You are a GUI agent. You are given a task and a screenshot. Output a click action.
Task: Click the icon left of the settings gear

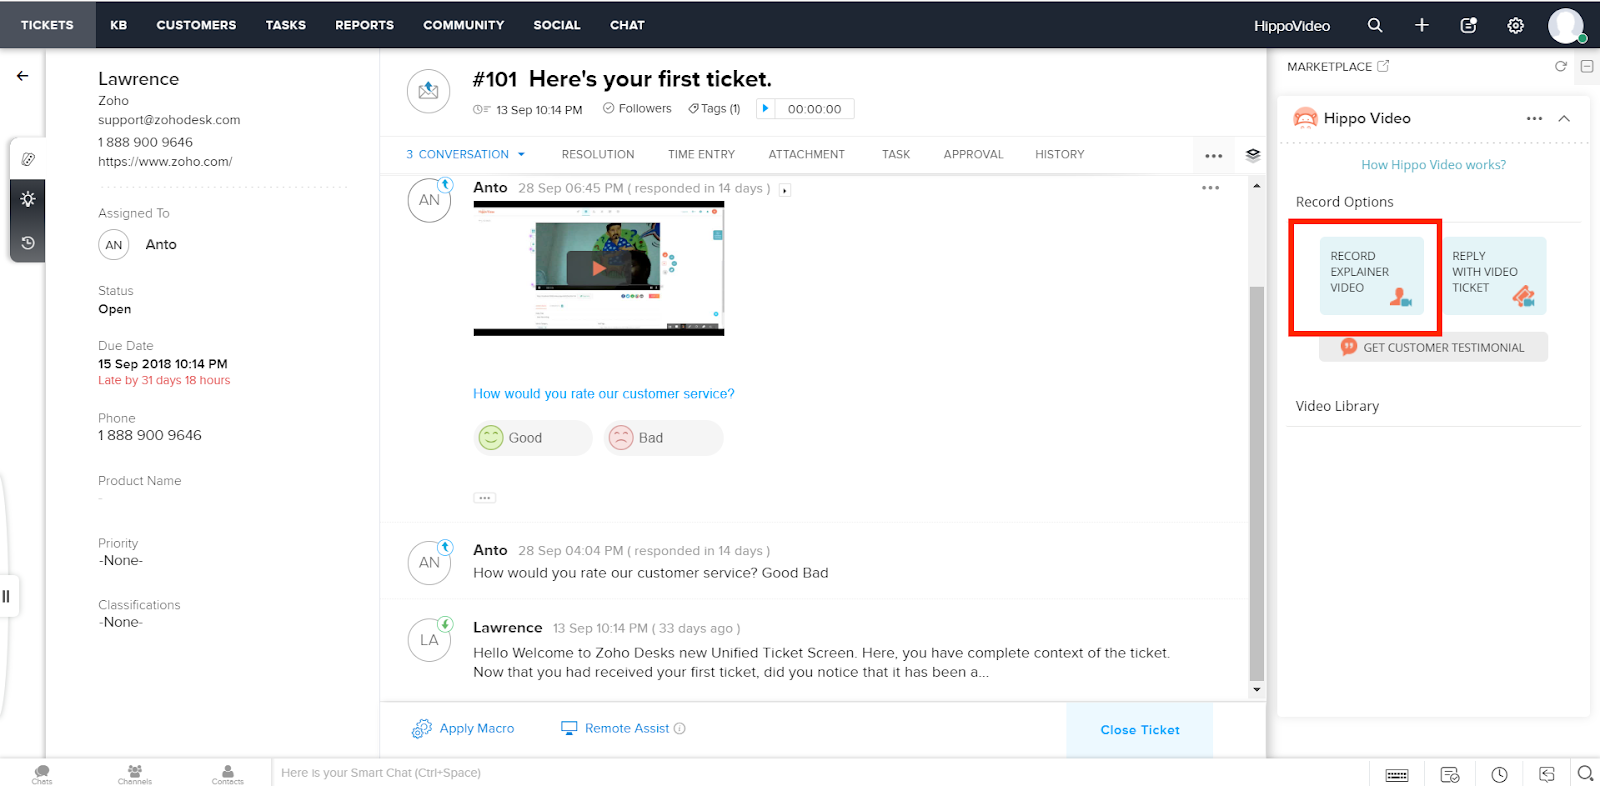click(1468, 25)
